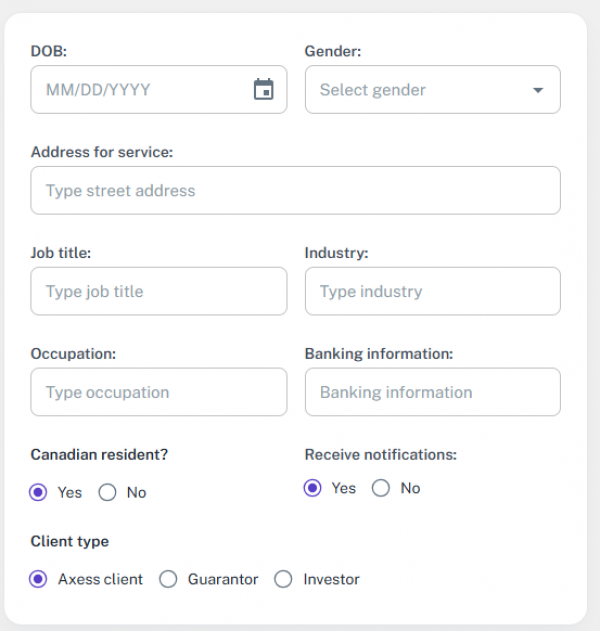Focus the street address input field
The image size is (600, 631).
tap(295, 191)
